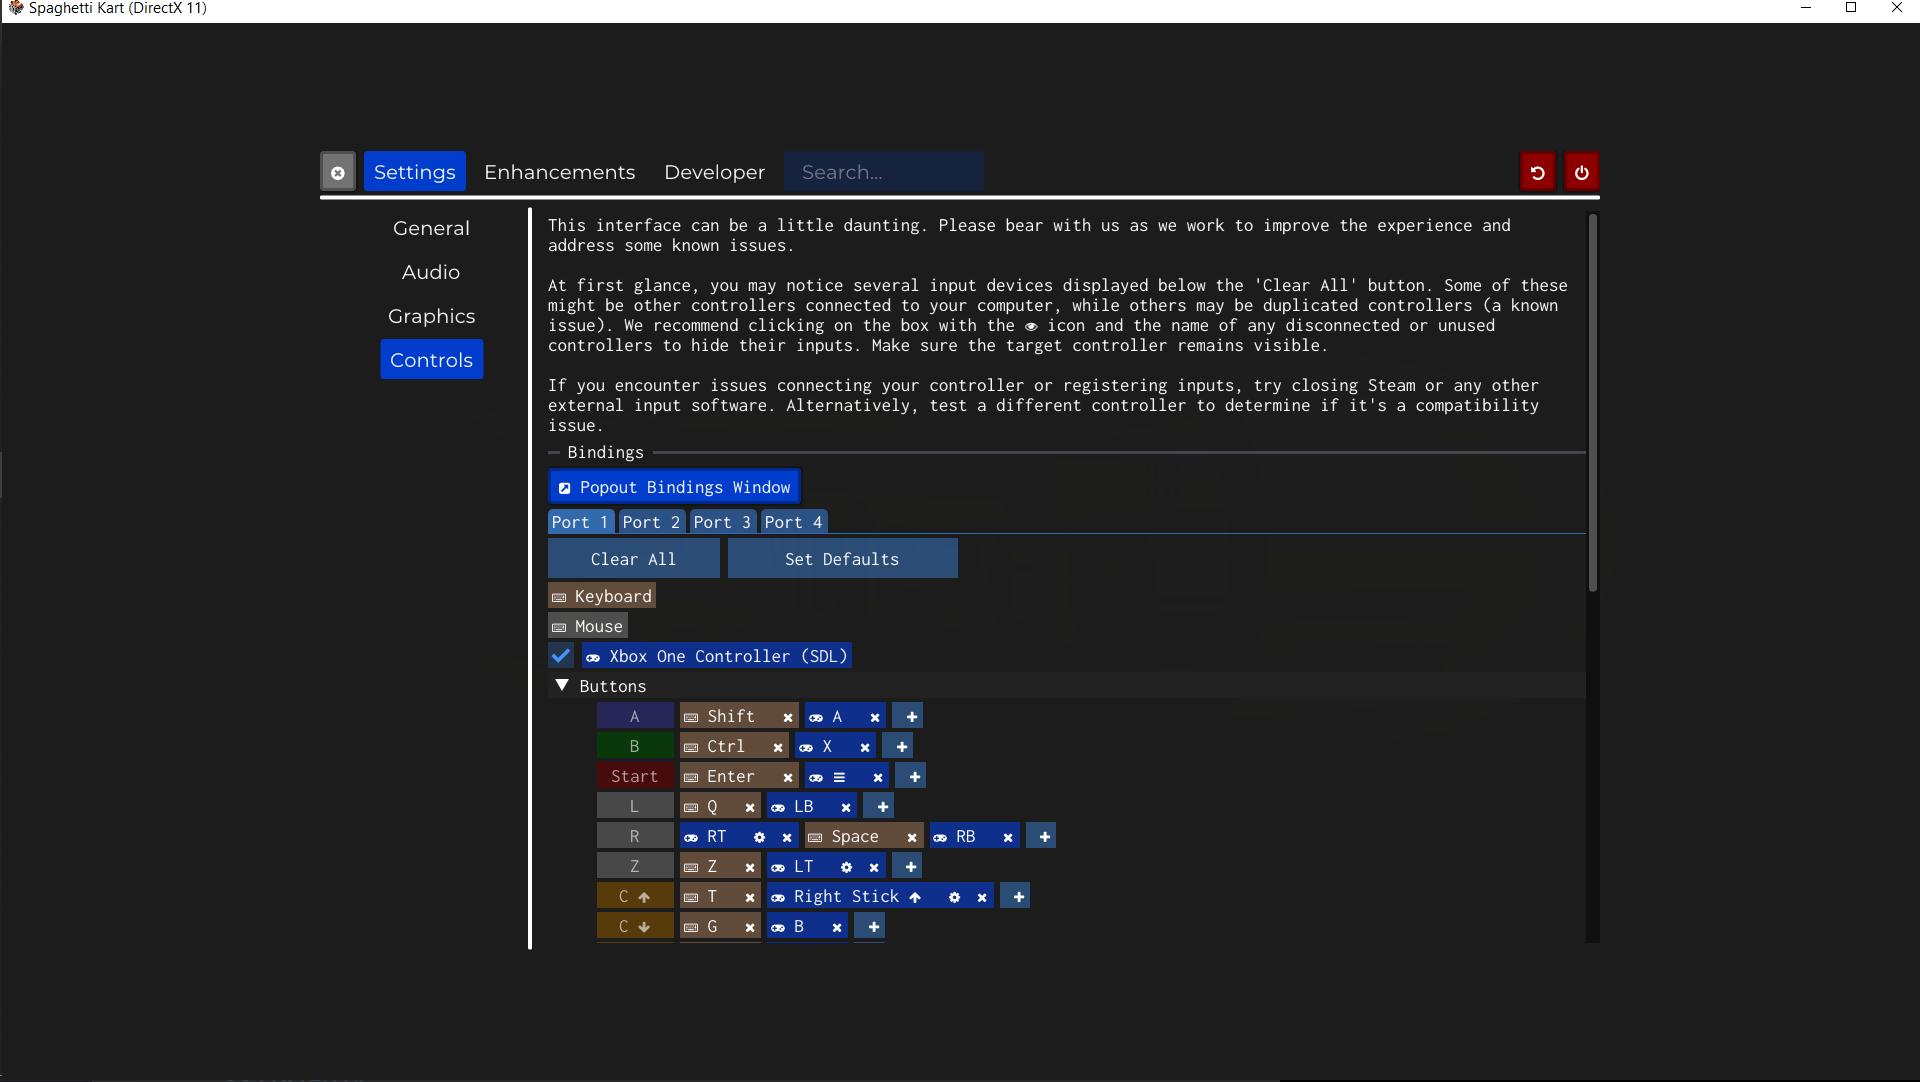Viewport: 1920px width, 1082px height.
Task: Click the Right Stick up binding
Action: (x=856, y=897)
